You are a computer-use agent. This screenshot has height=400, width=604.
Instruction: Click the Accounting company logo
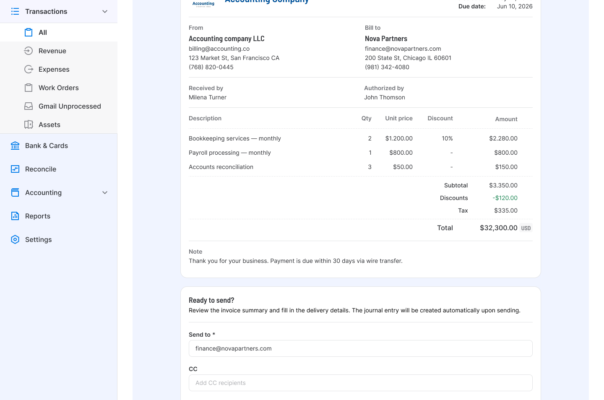[x=203, y=3]
